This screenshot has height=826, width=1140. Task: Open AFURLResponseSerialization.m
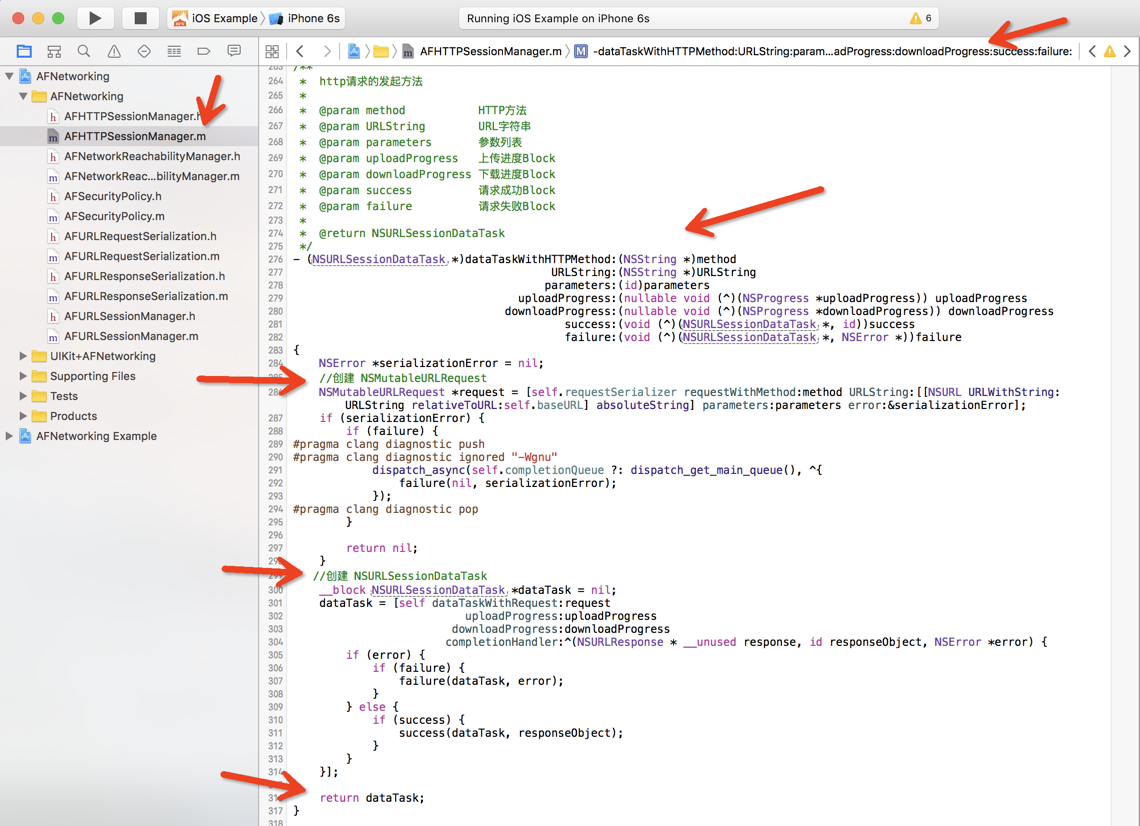(129, 296)
